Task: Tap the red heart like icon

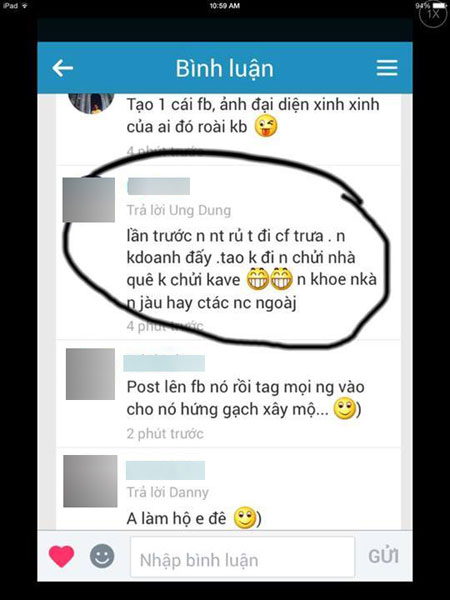Action: click(x=62, y=556)
